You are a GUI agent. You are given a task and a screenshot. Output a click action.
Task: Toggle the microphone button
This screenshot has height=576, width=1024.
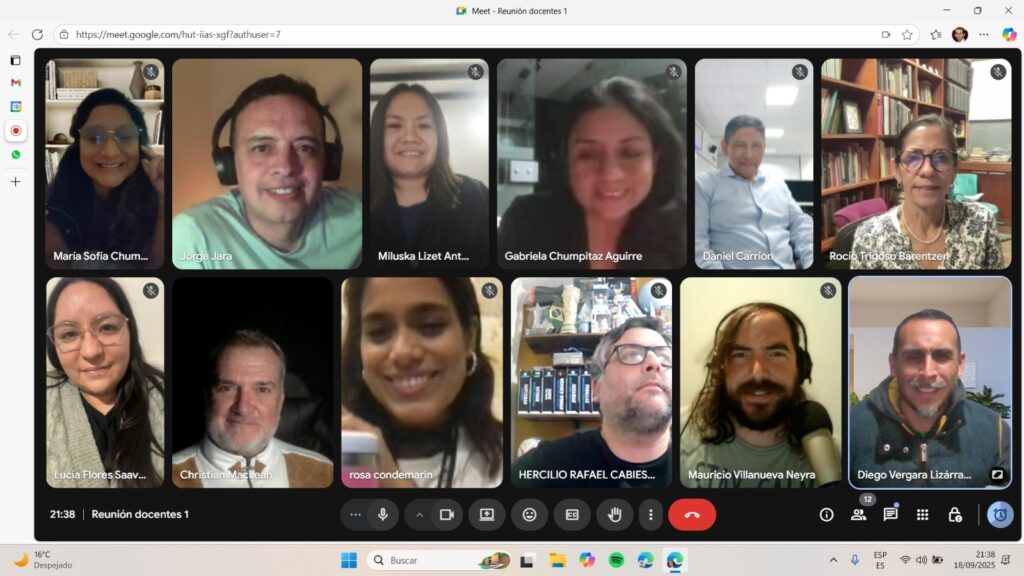pos(382,514)
